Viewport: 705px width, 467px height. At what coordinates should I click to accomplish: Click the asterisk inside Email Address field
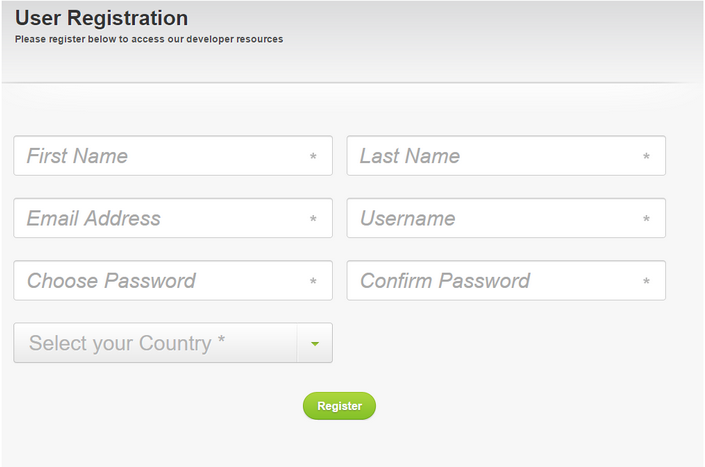click(x=313, y=219)
